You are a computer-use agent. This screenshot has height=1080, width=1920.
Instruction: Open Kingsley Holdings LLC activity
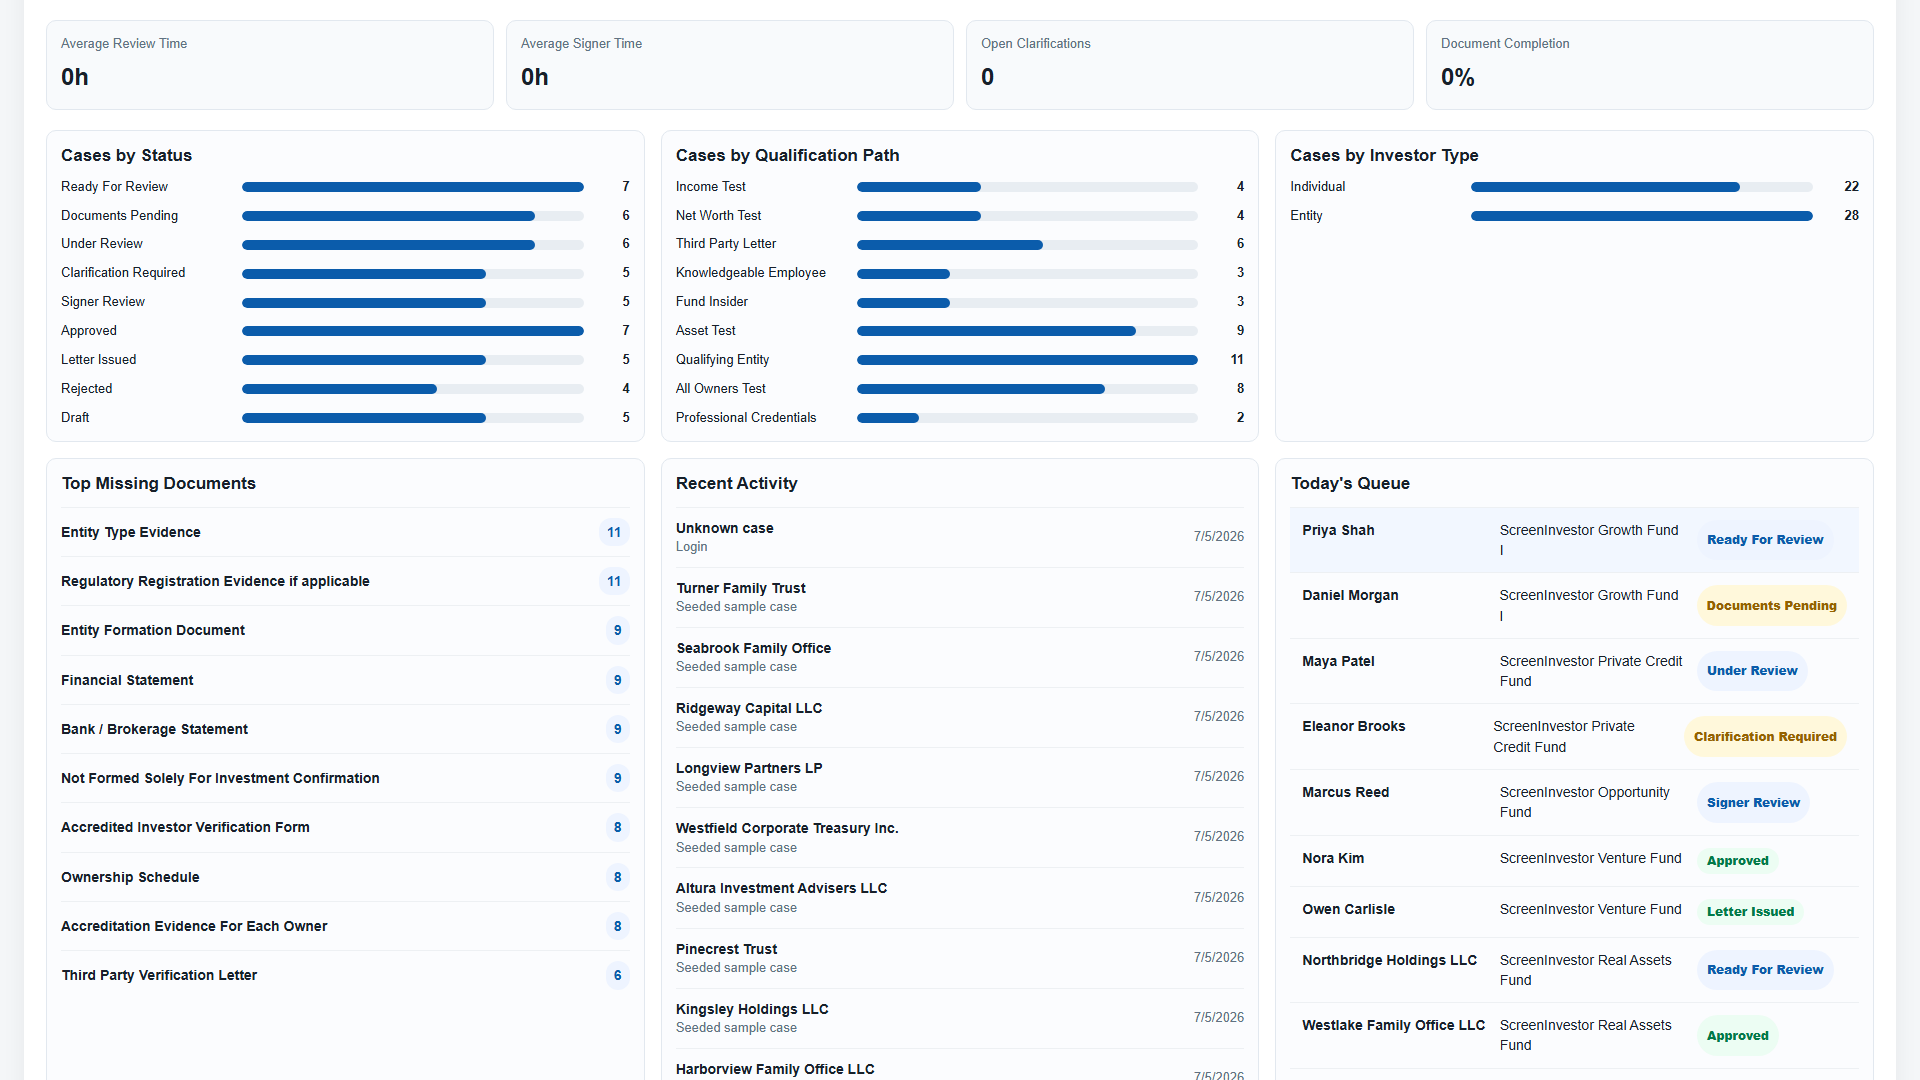(959, 1018)
